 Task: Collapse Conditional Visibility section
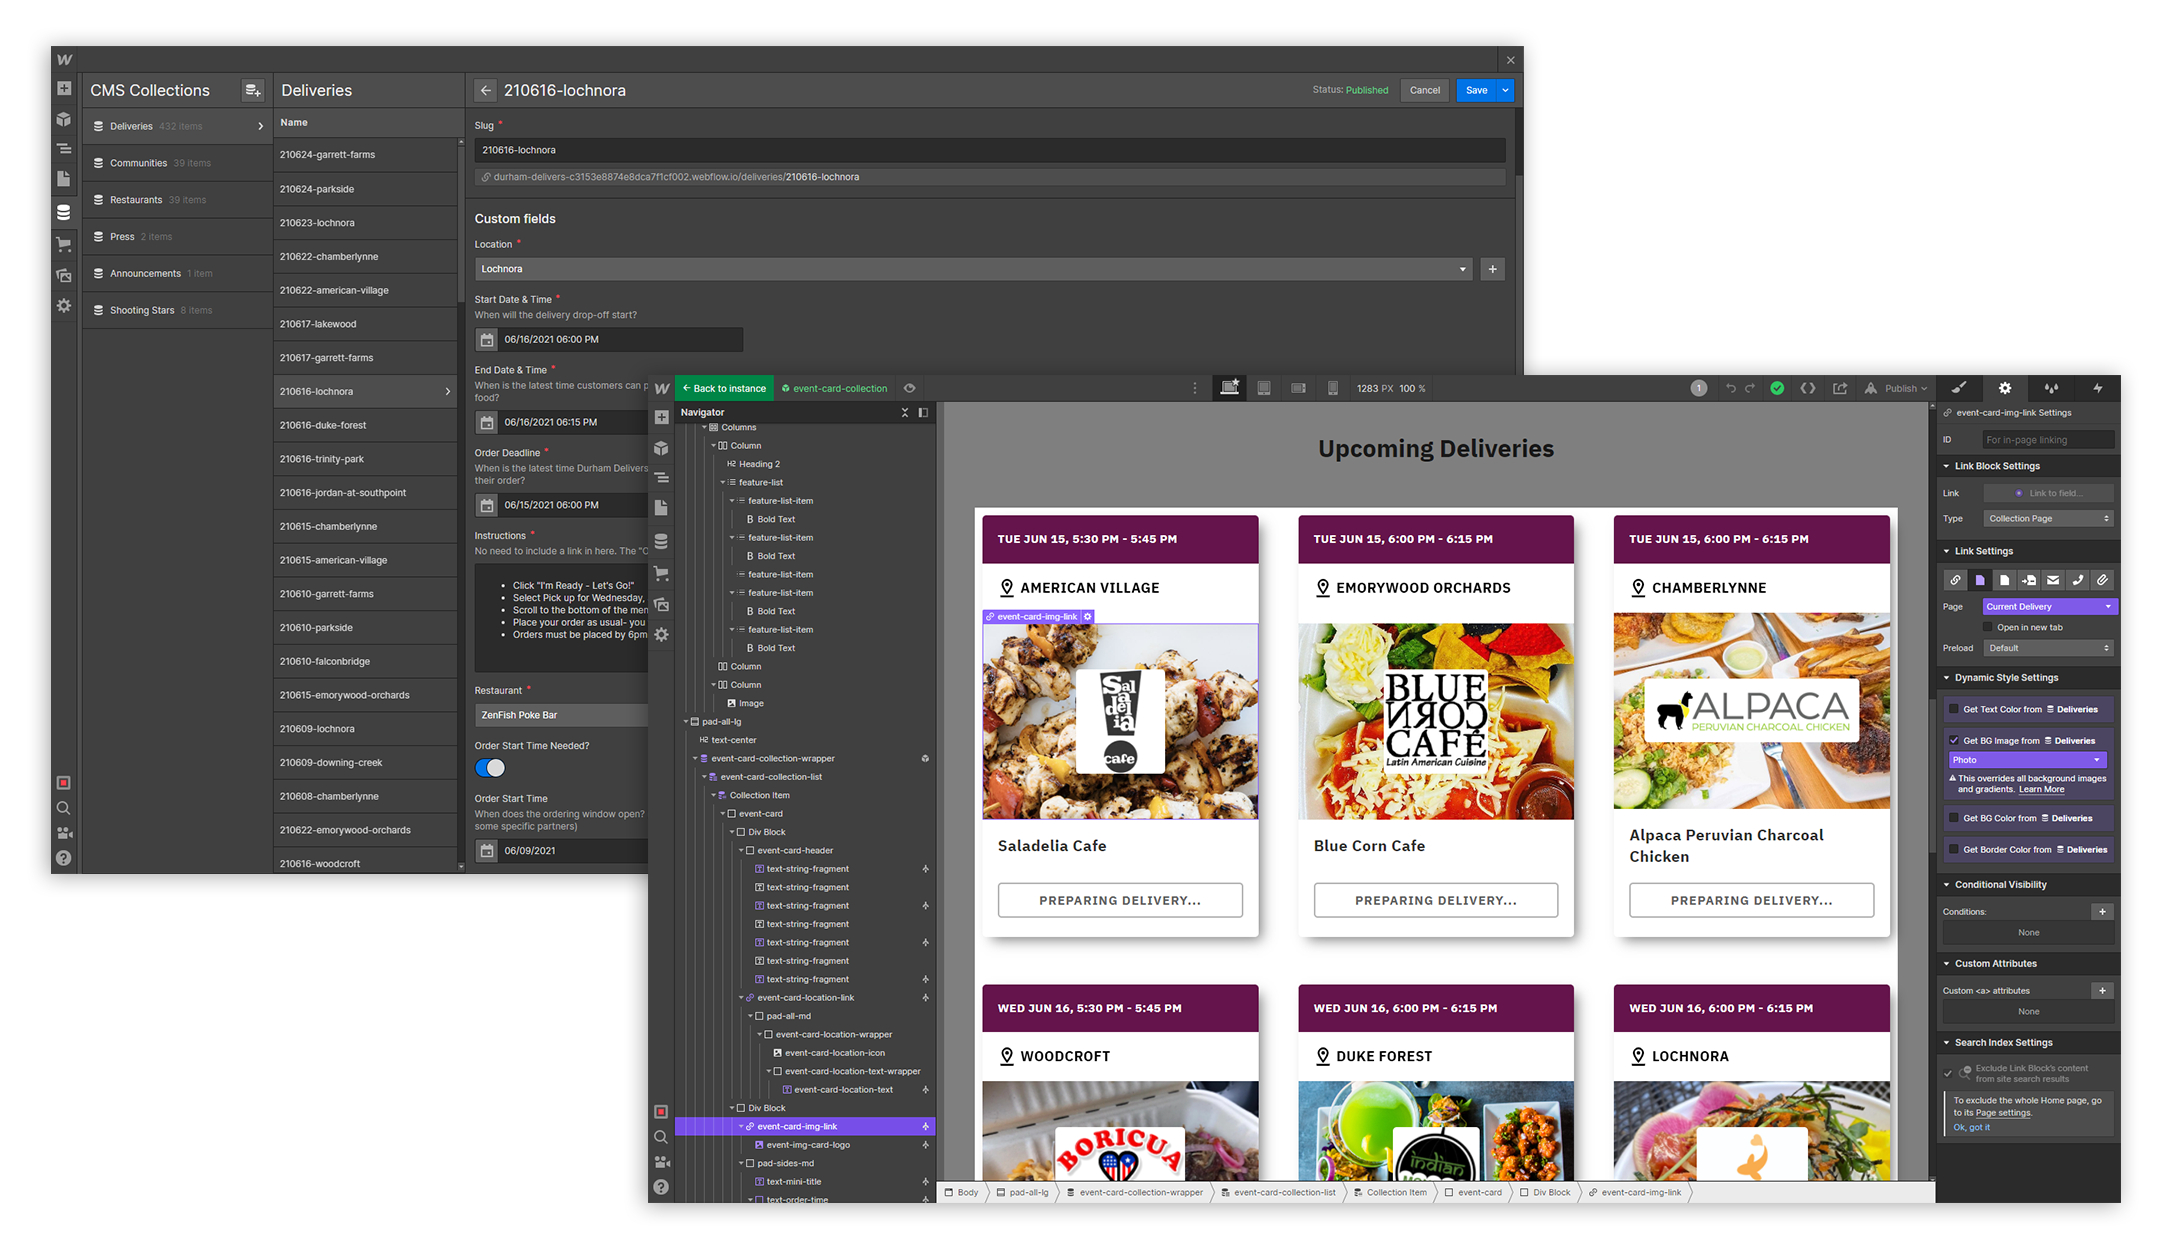pyautogui.click(x=1946, y=885)
